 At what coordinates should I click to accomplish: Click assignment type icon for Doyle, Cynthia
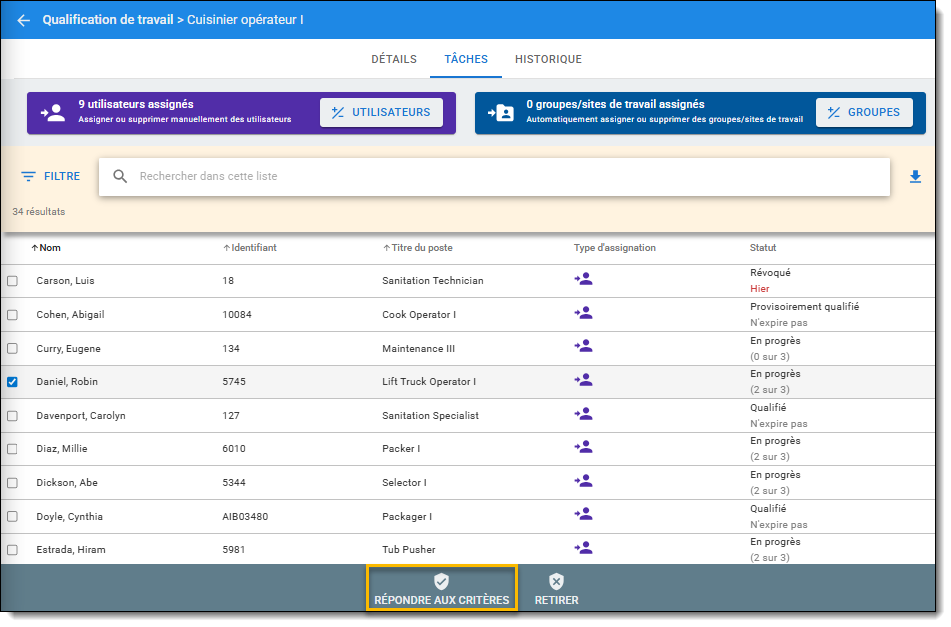(584, 515)
